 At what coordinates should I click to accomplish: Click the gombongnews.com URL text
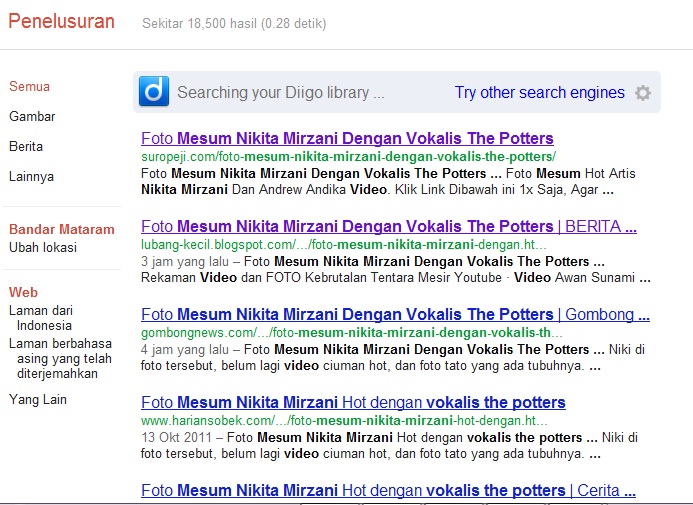[351, 332]
